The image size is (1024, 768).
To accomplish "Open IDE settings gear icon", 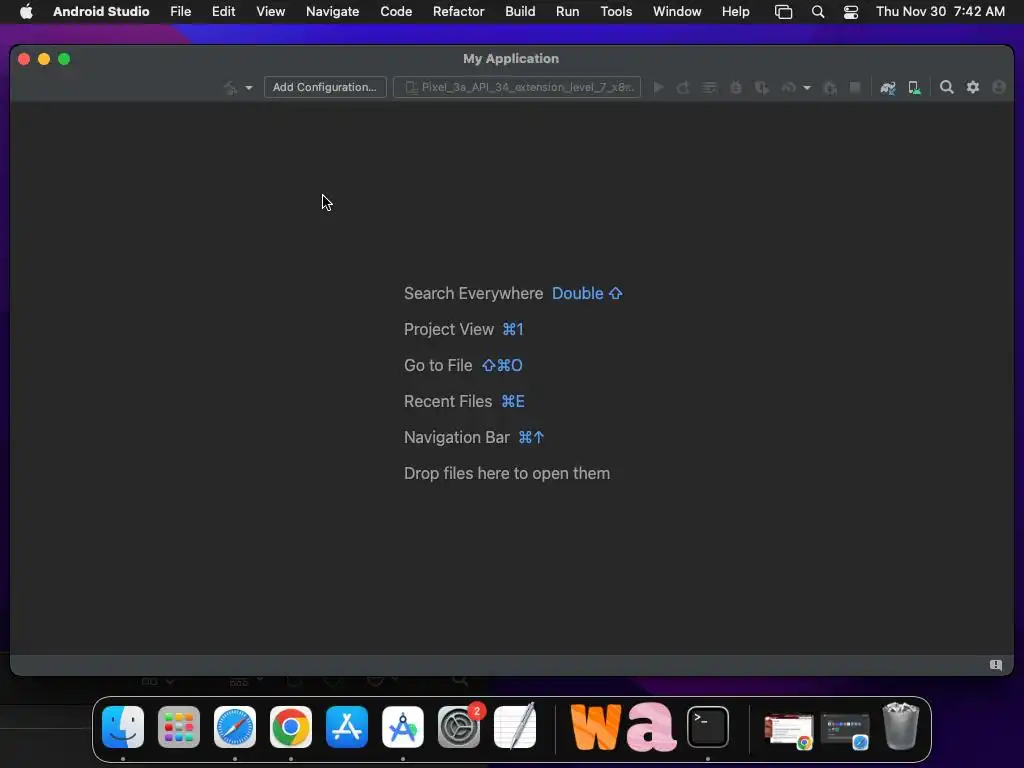I will click(973, 88).
